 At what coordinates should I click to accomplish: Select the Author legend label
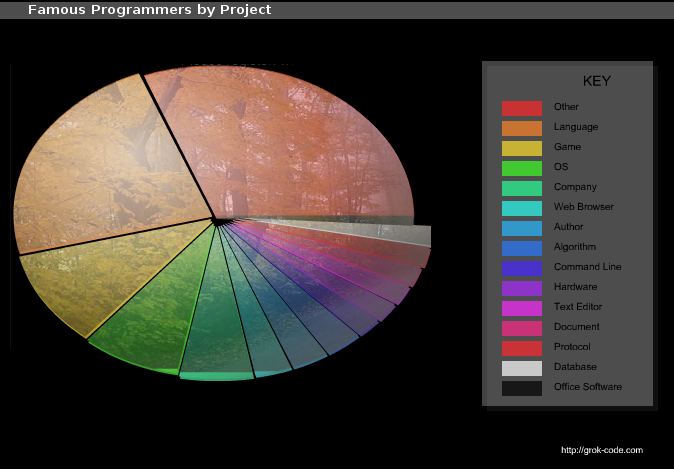(568, 227)
